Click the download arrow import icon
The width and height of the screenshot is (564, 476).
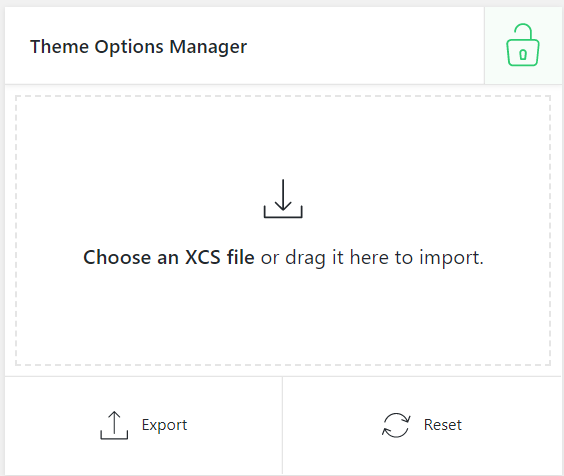click(283, 199)
